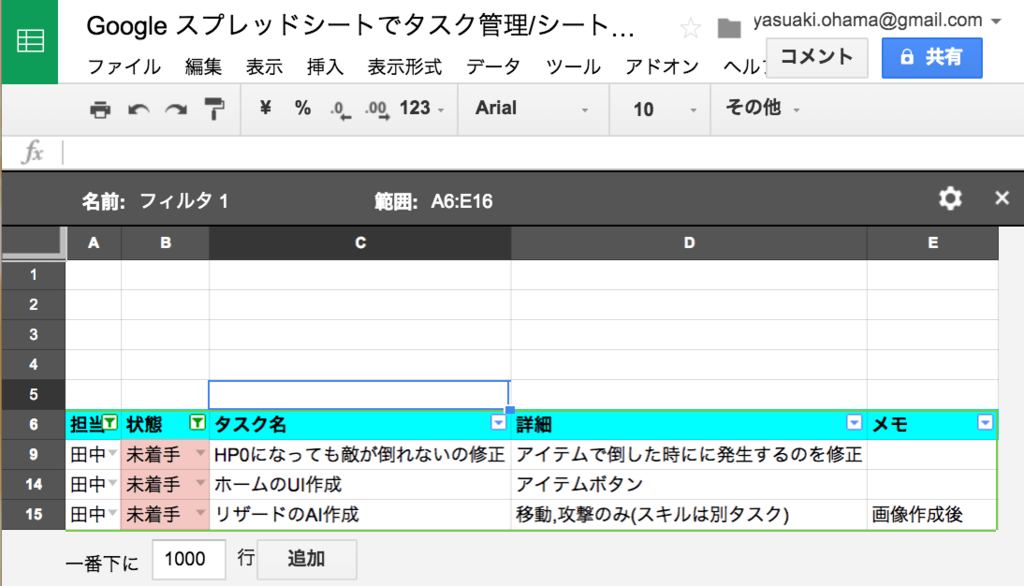Viewport: 1024px width, 586px height.
Task: Select cell アイテムで倒した時にに発生するのを修正
Action: (689, 454)
